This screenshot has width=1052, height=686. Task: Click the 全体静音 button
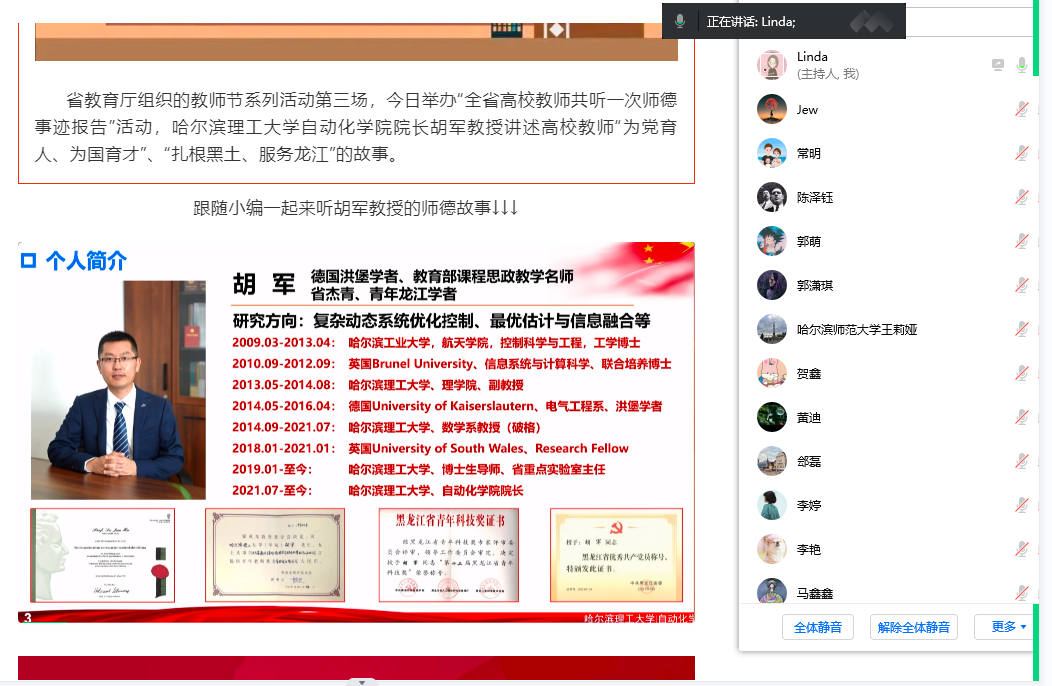pyautogui.click(x=817, y=627)
